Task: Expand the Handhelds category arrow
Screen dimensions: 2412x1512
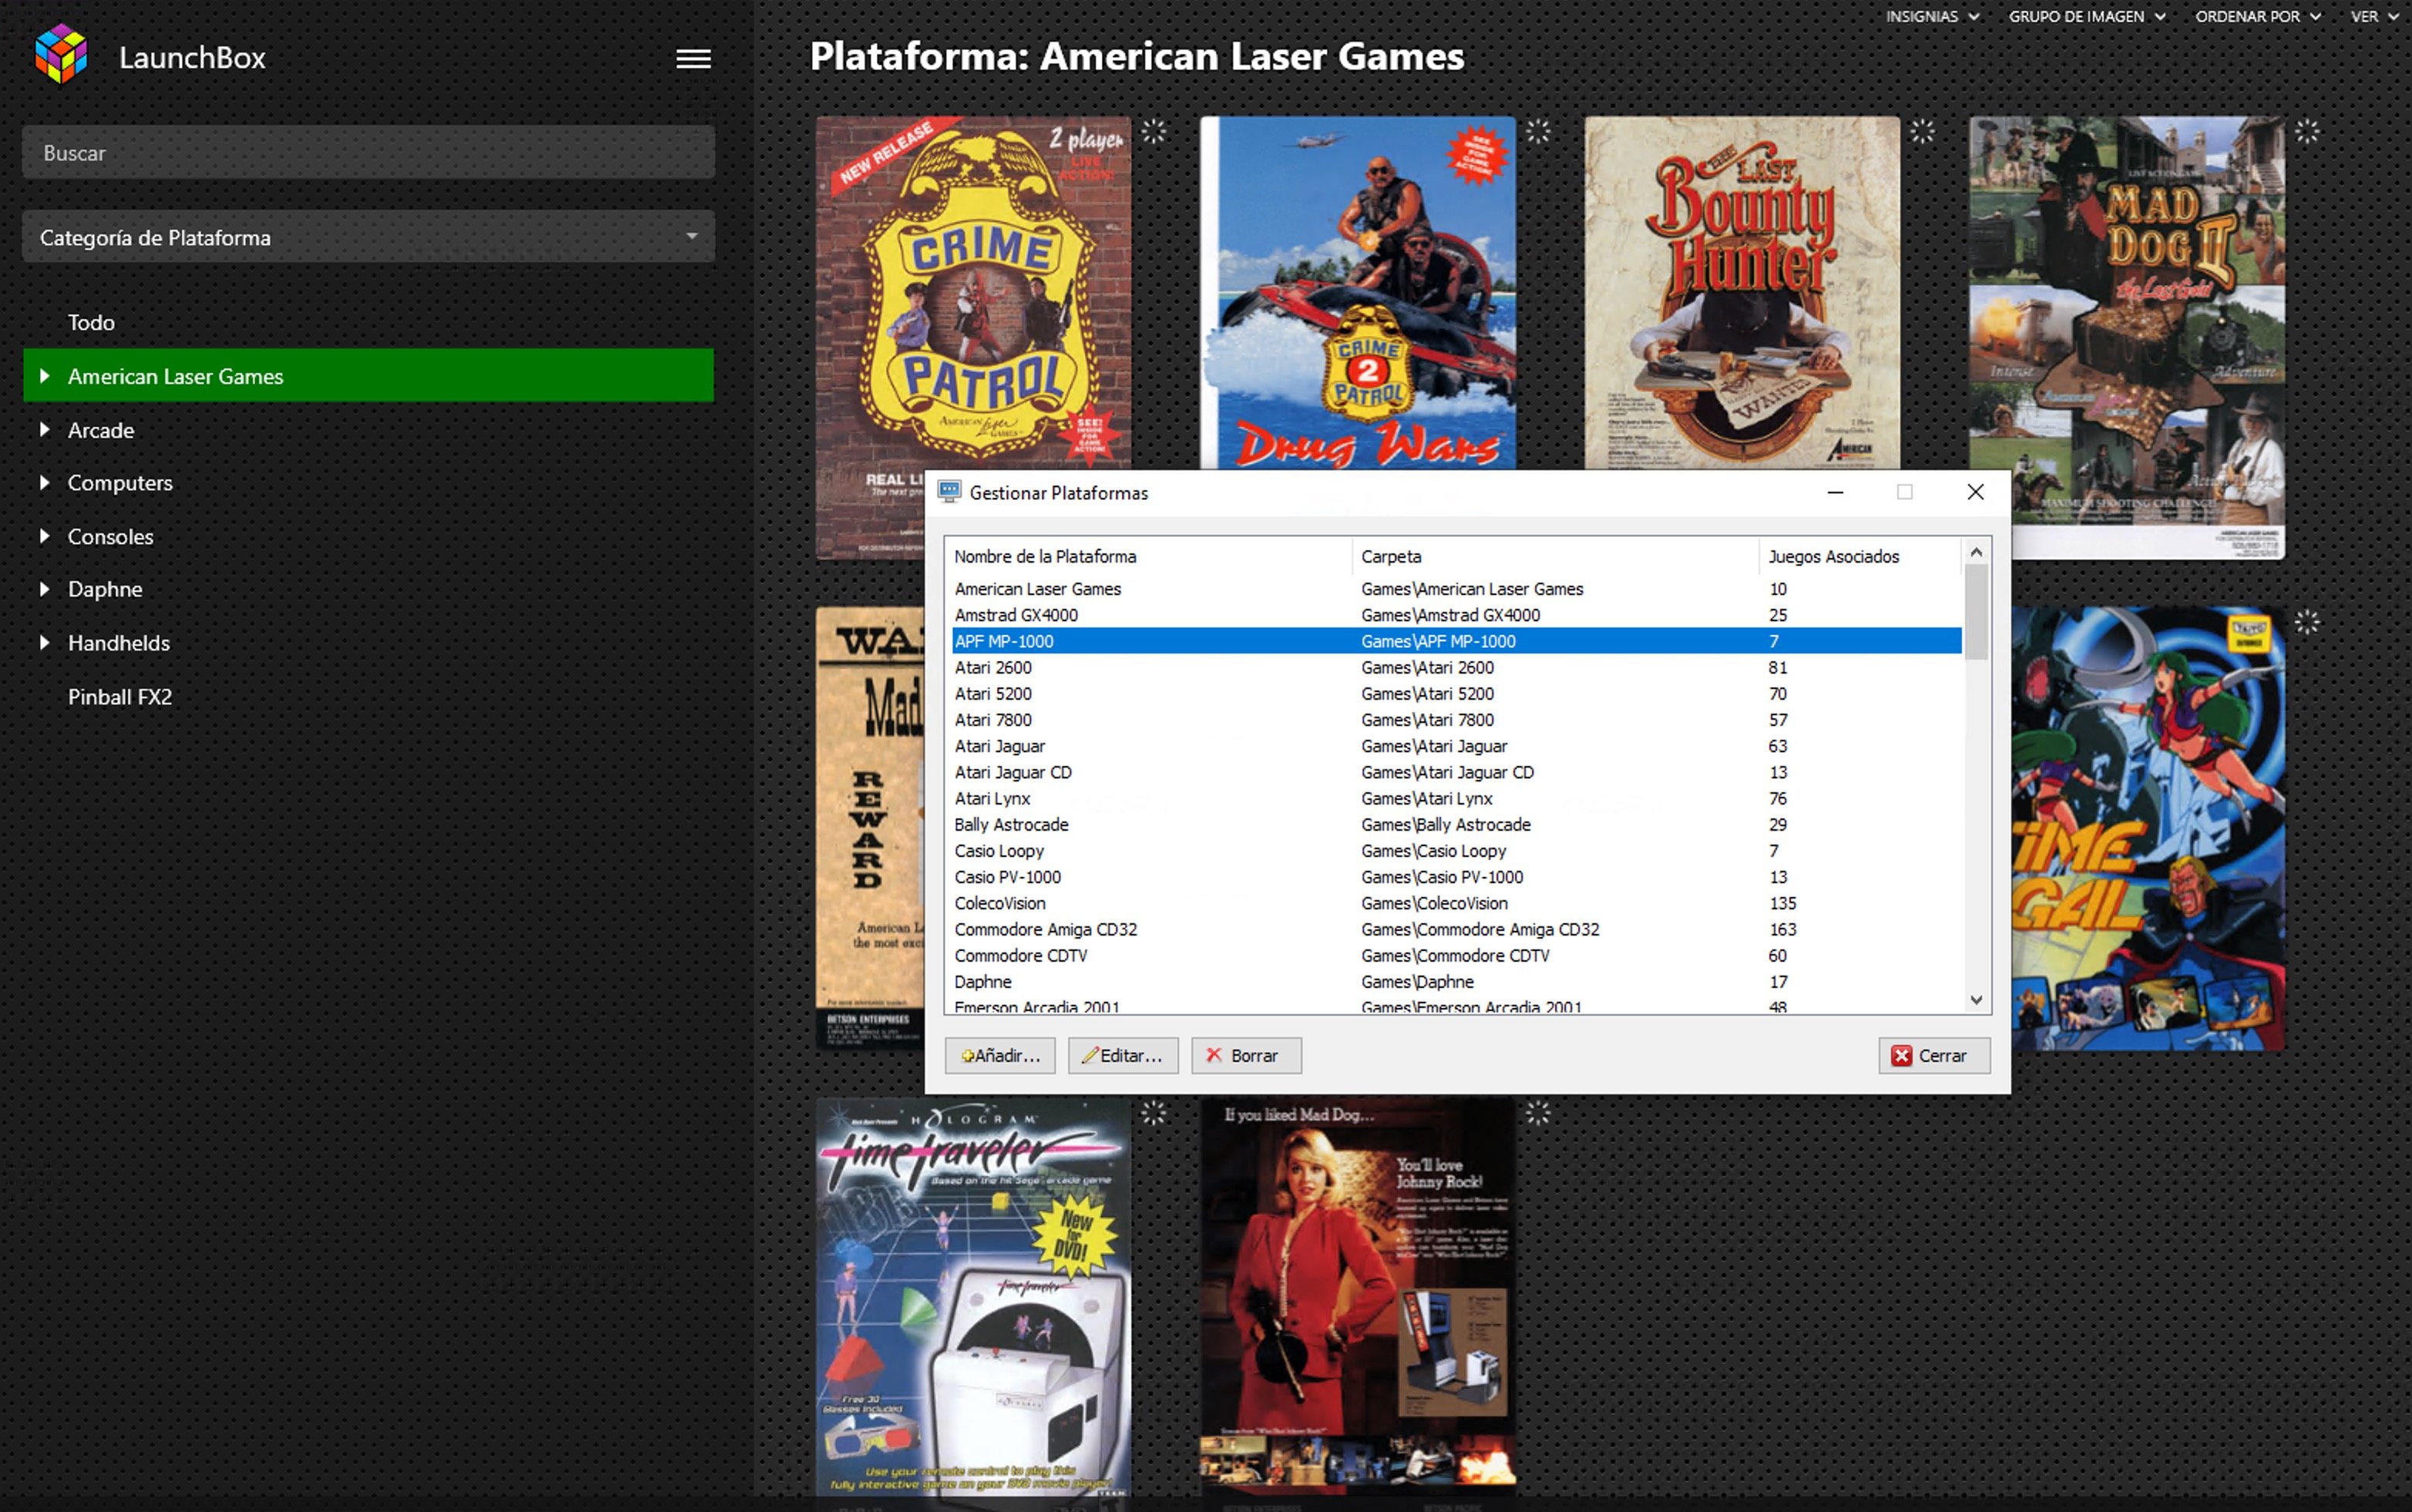Action: 45,643
